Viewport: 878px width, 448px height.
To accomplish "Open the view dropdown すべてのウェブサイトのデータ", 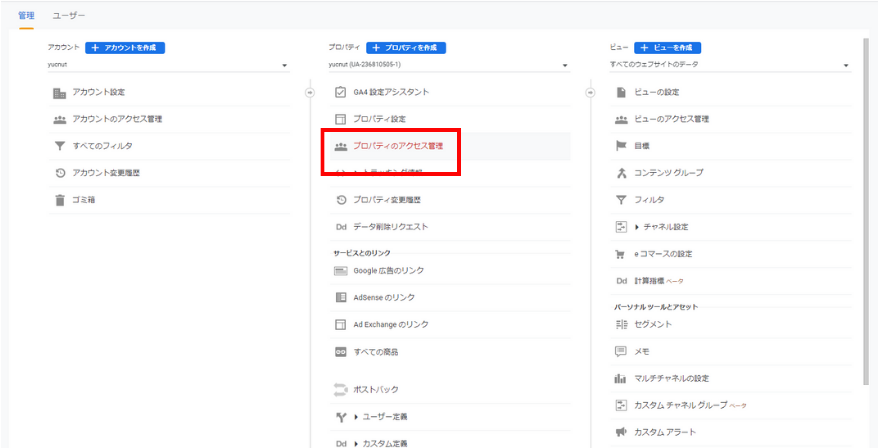I will pos(730,65).
